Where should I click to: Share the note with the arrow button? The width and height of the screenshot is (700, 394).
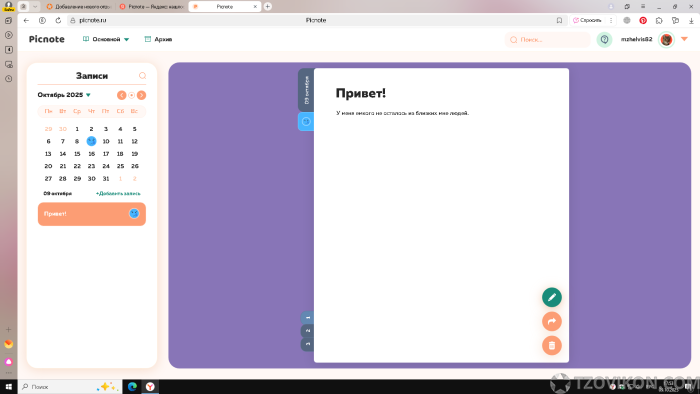tap(552, 321)
